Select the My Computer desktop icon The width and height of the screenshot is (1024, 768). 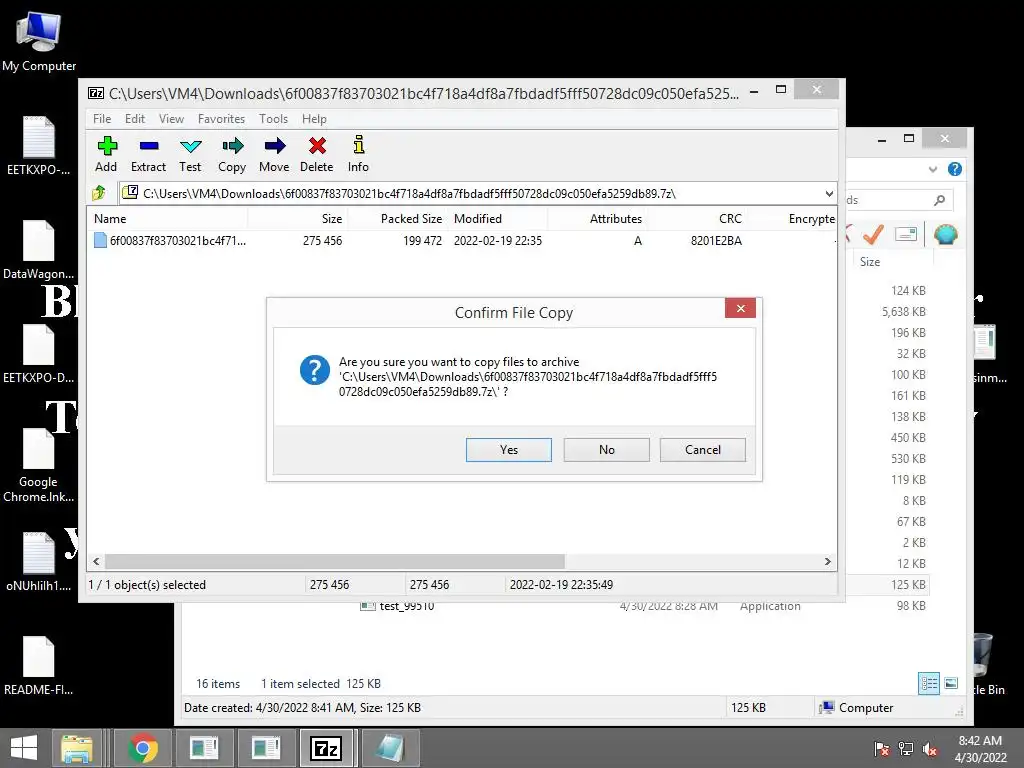click(x=39, y=42)
